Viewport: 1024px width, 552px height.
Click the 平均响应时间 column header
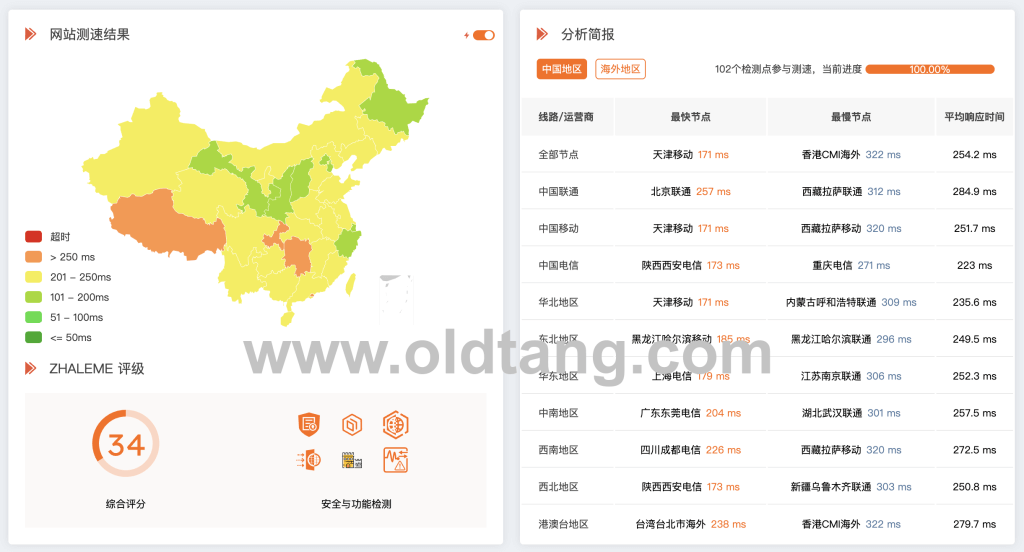[x=974, y=117]
